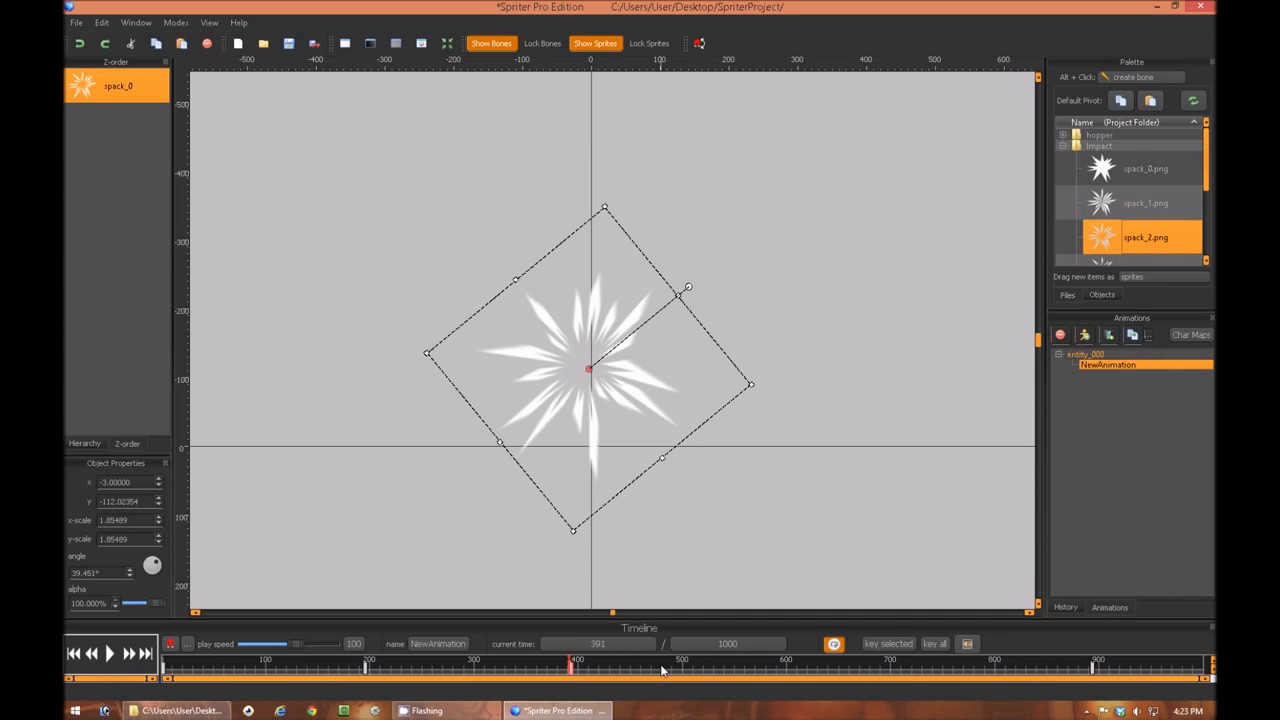Refresh the palette with the green arrows icon

(x=1193, y=100)
